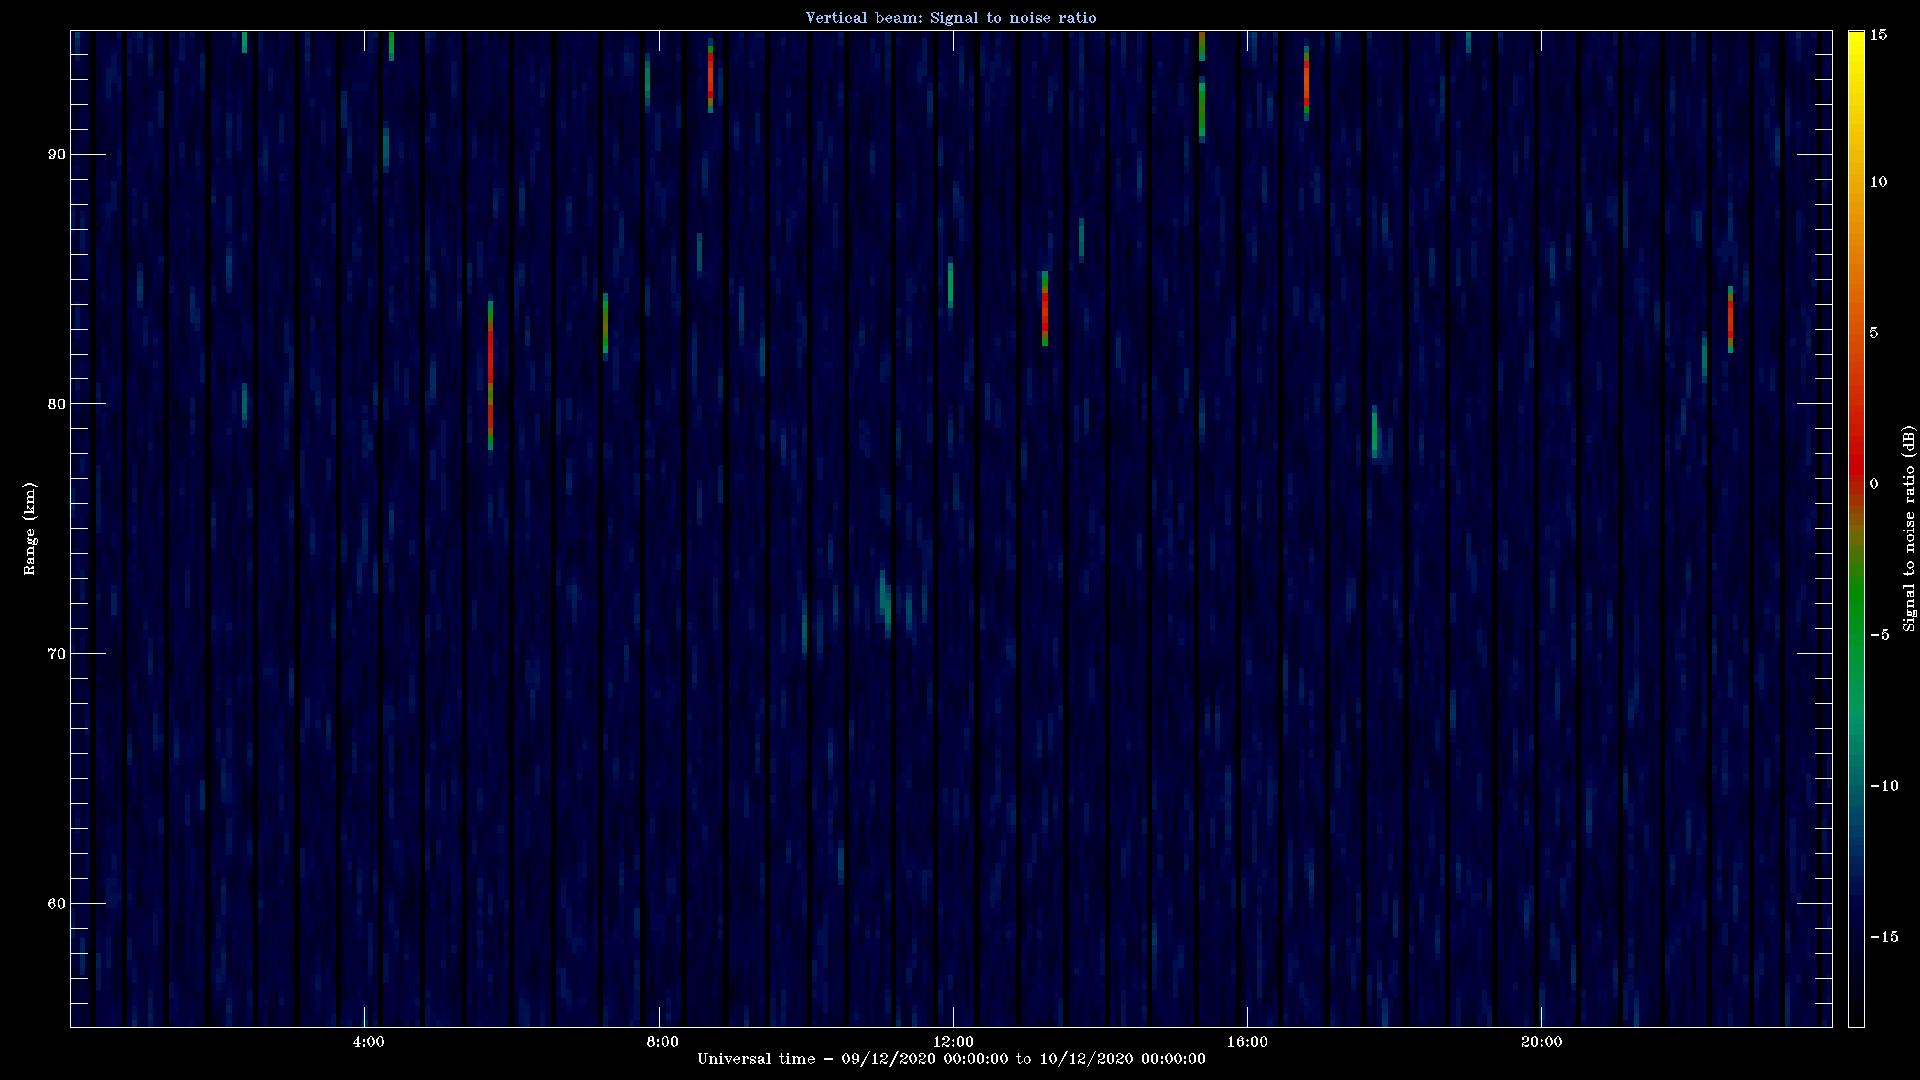Click the red echo streak after 13:00 near 83 km
Viewport: 1920px width, 1080px height.
point(1044,309)
